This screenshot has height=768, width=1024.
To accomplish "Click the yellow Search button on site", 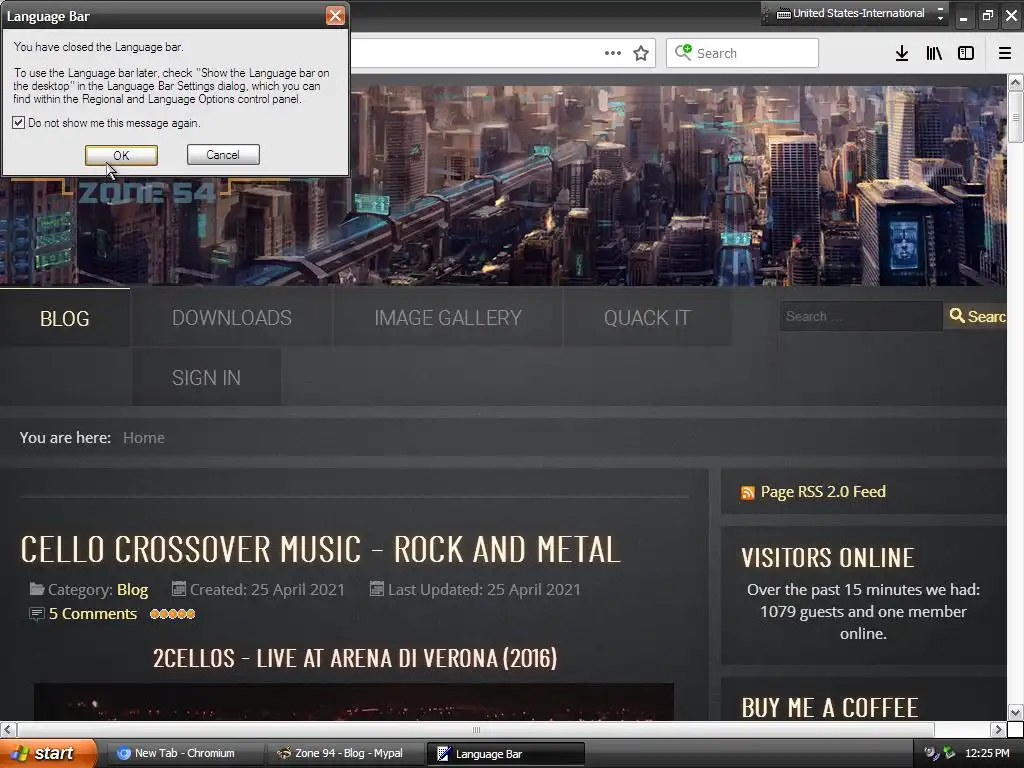I will (976, 316).
